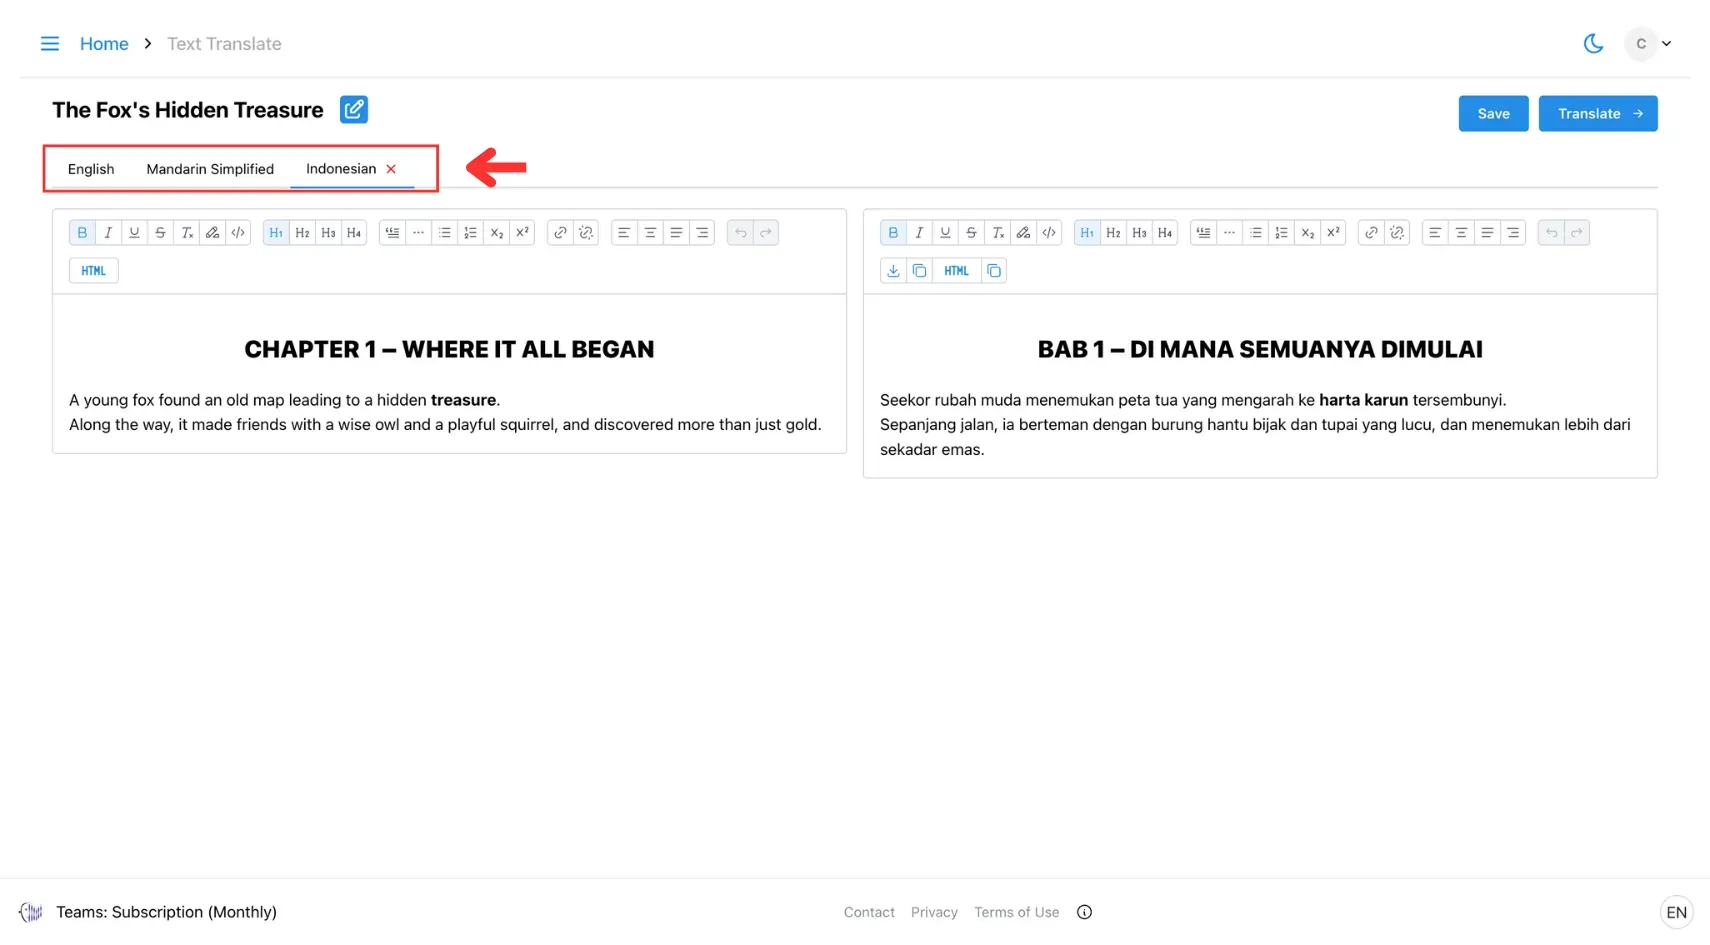Insert horizontal rule in source editor

[x=418, y=233]
